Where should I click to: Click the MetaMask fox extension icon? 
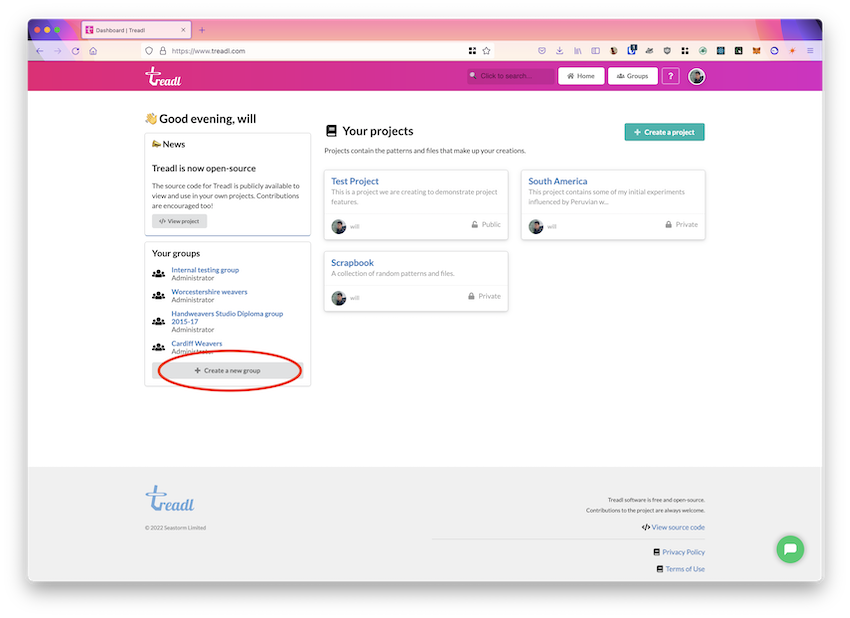[756, 51]
